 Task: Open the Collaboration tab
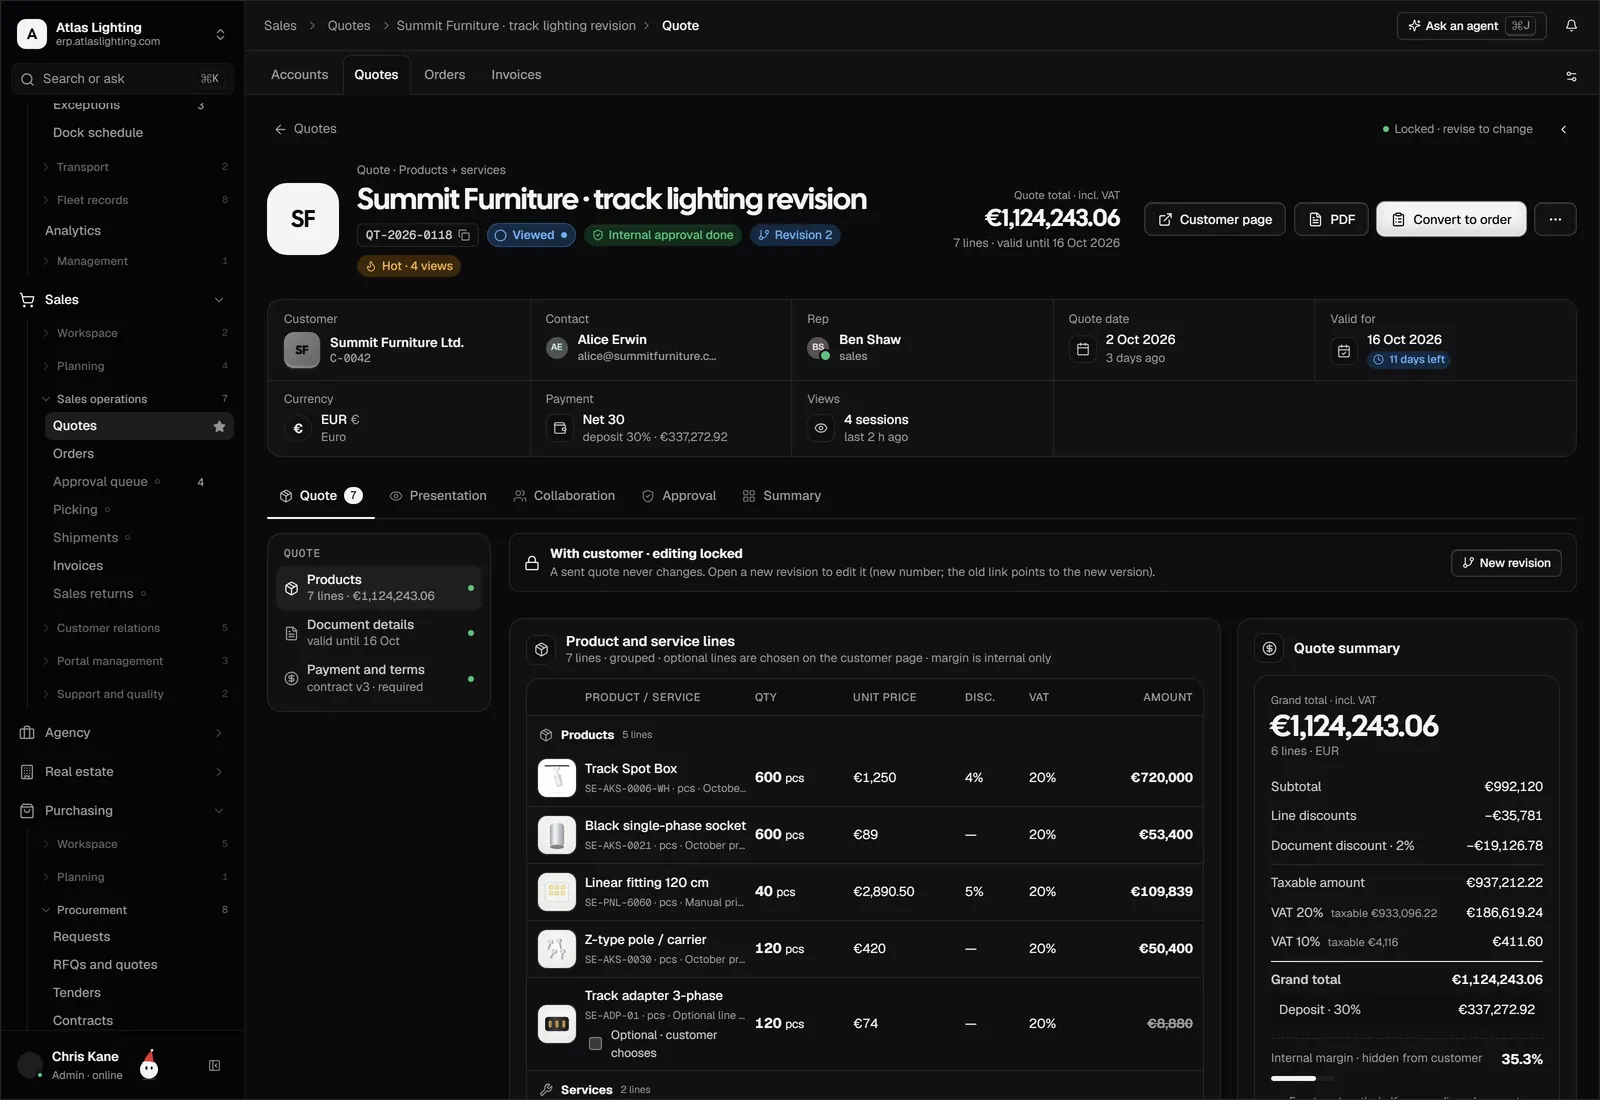564,496
